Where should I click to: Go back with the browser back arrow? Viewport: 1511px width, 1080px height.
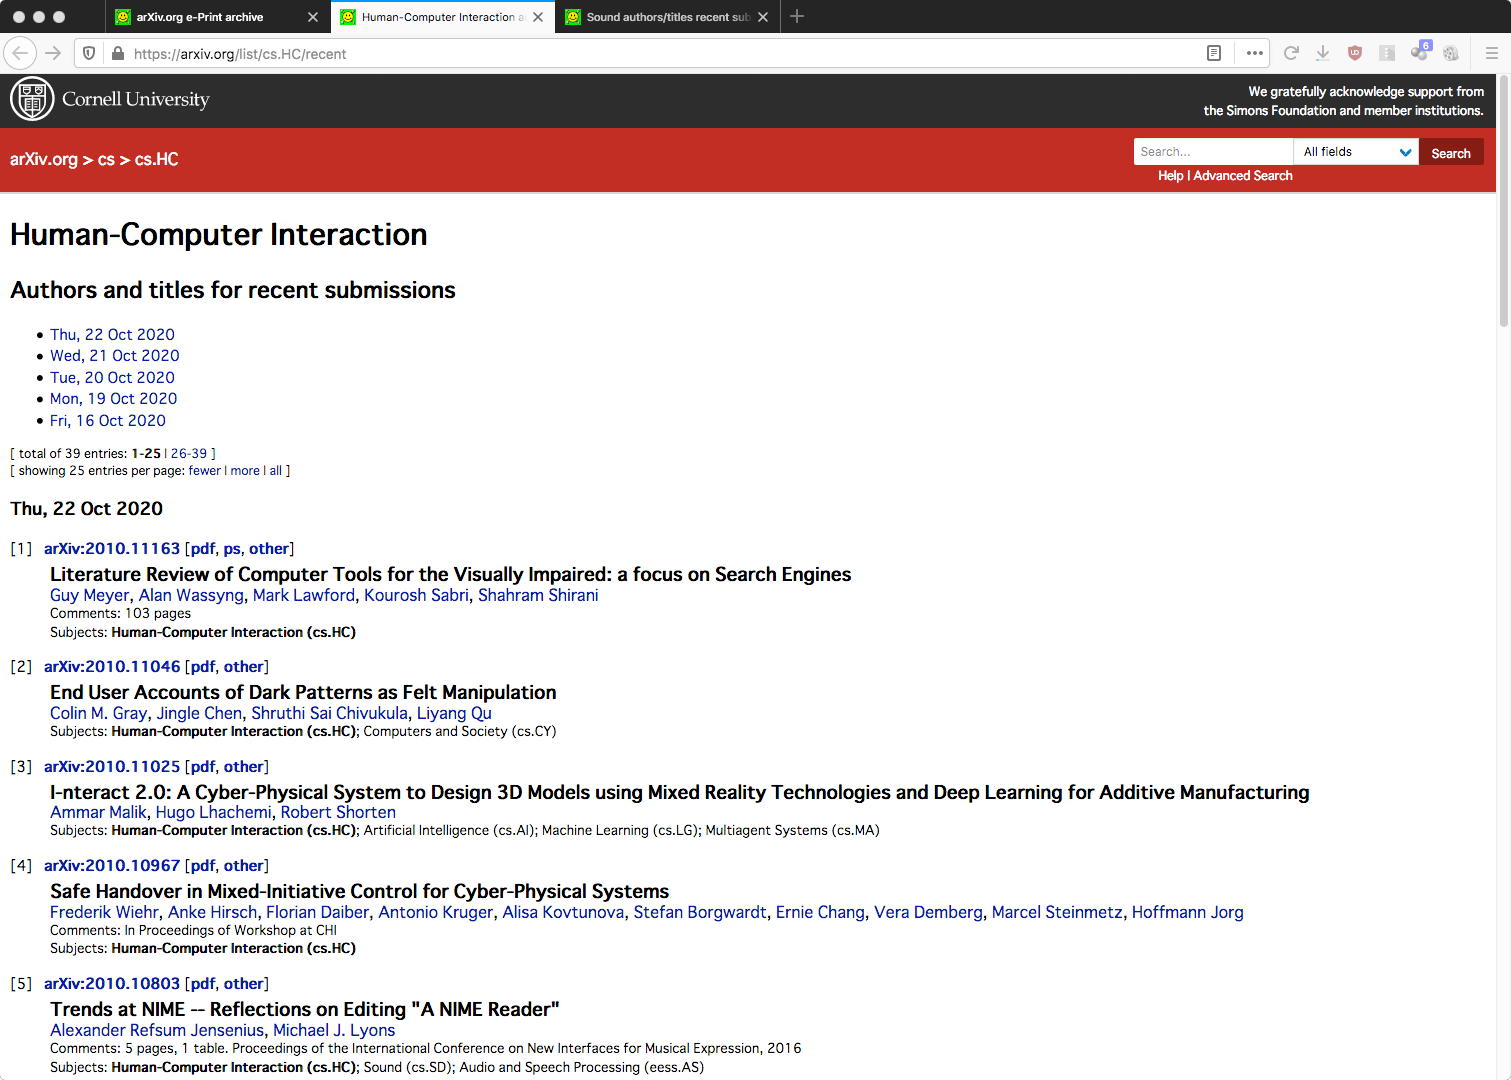(x=20, y=53)
